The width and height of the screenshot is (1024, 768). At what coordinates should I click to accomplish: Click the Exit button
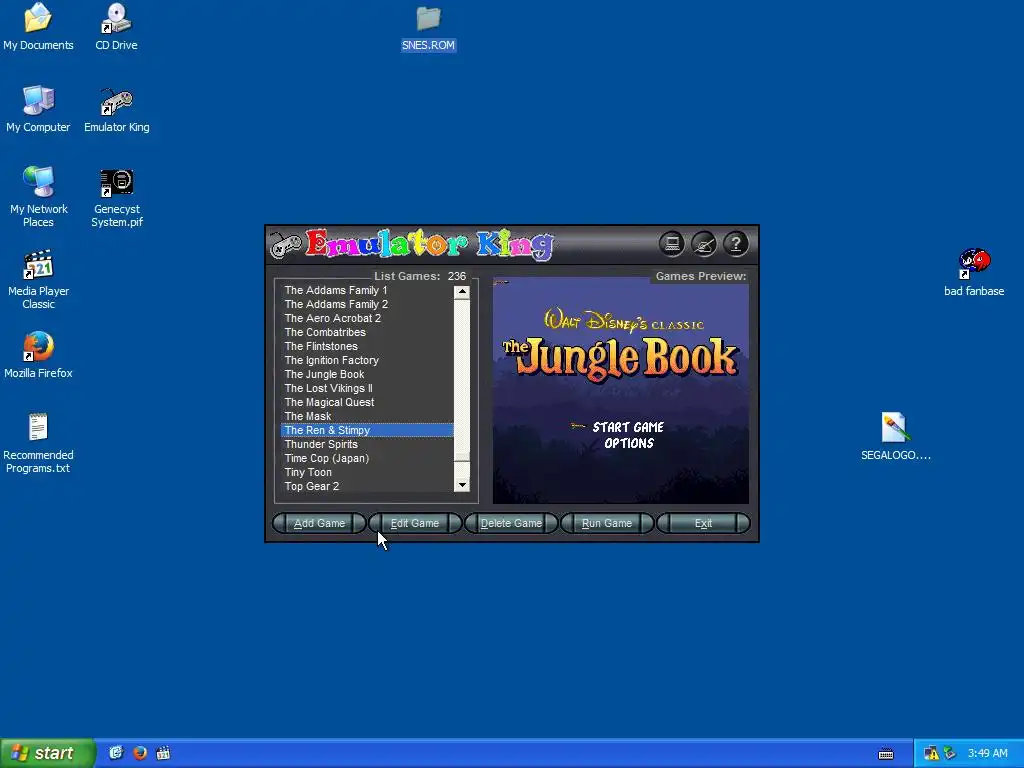coord(703,523)
